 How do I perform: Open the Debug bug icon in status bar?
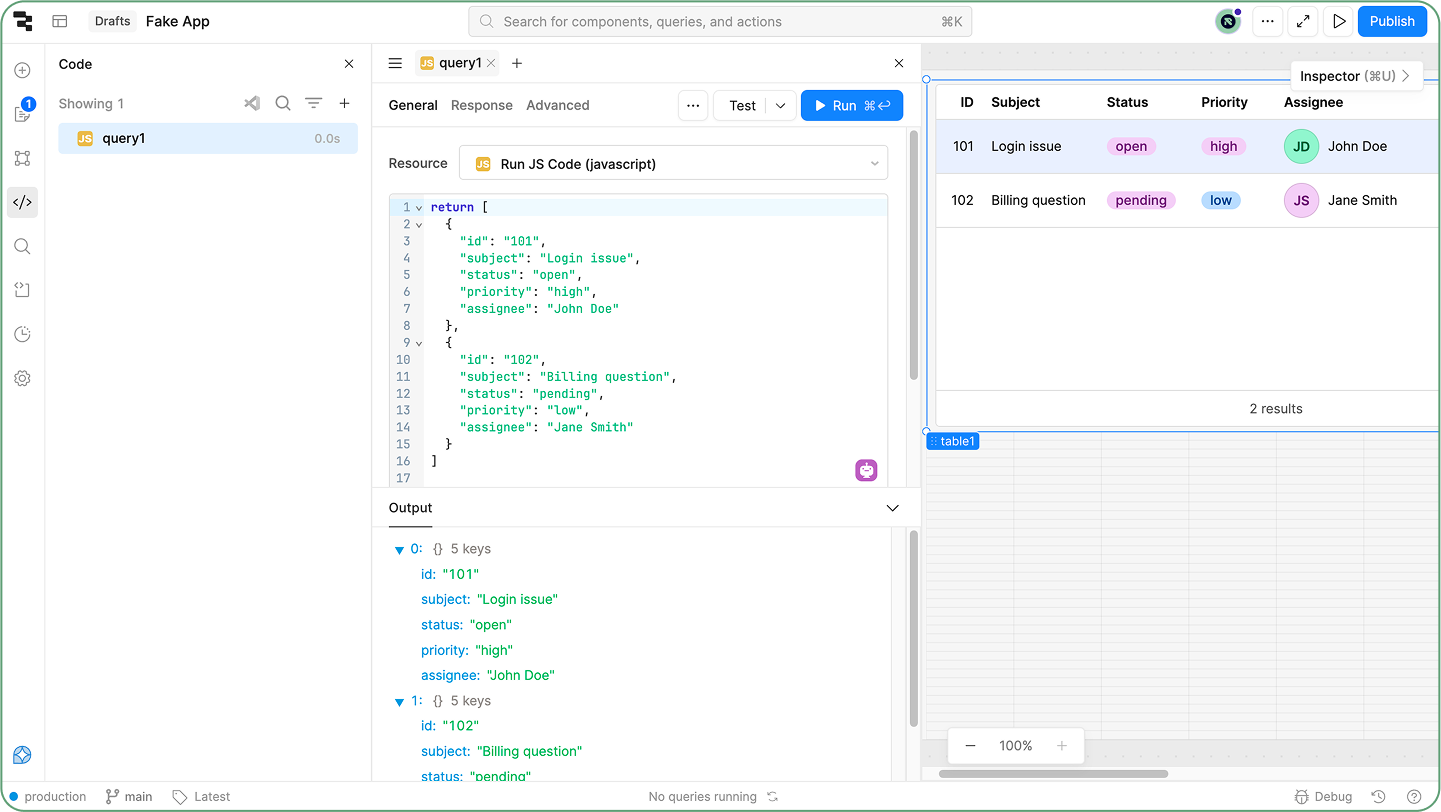pos(1322,797)
